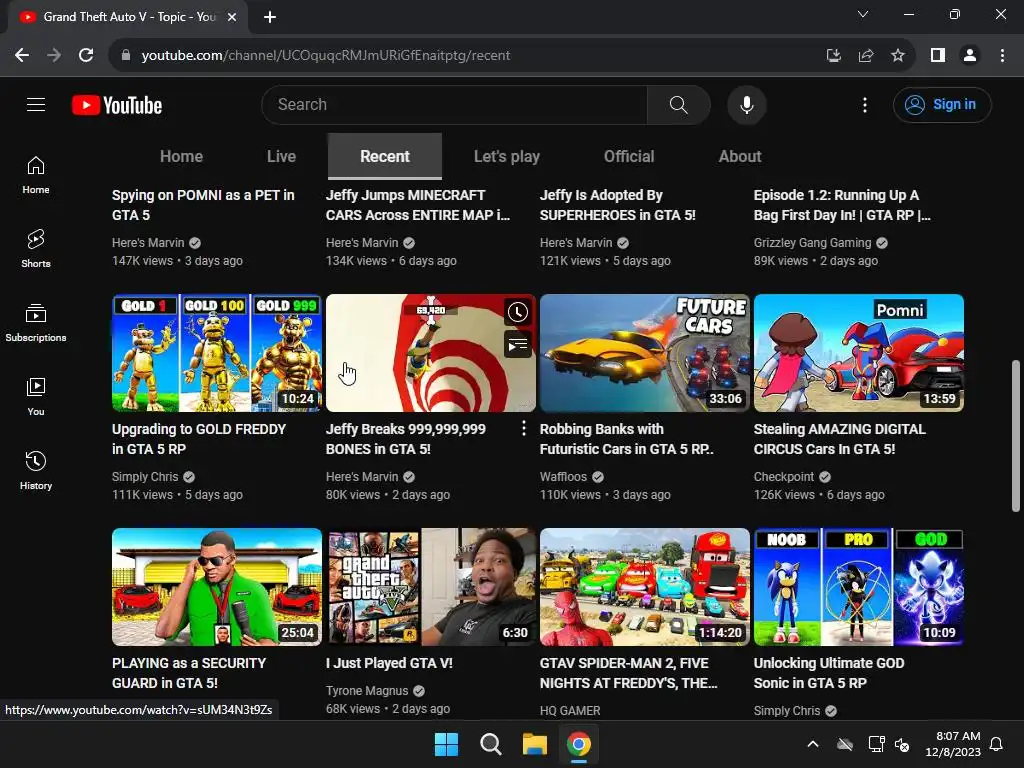This screenshot has width=1024, height=768.
Task: Open the tab search dropdown arrow
Action: pyautogui.click(x=863, y=14)
